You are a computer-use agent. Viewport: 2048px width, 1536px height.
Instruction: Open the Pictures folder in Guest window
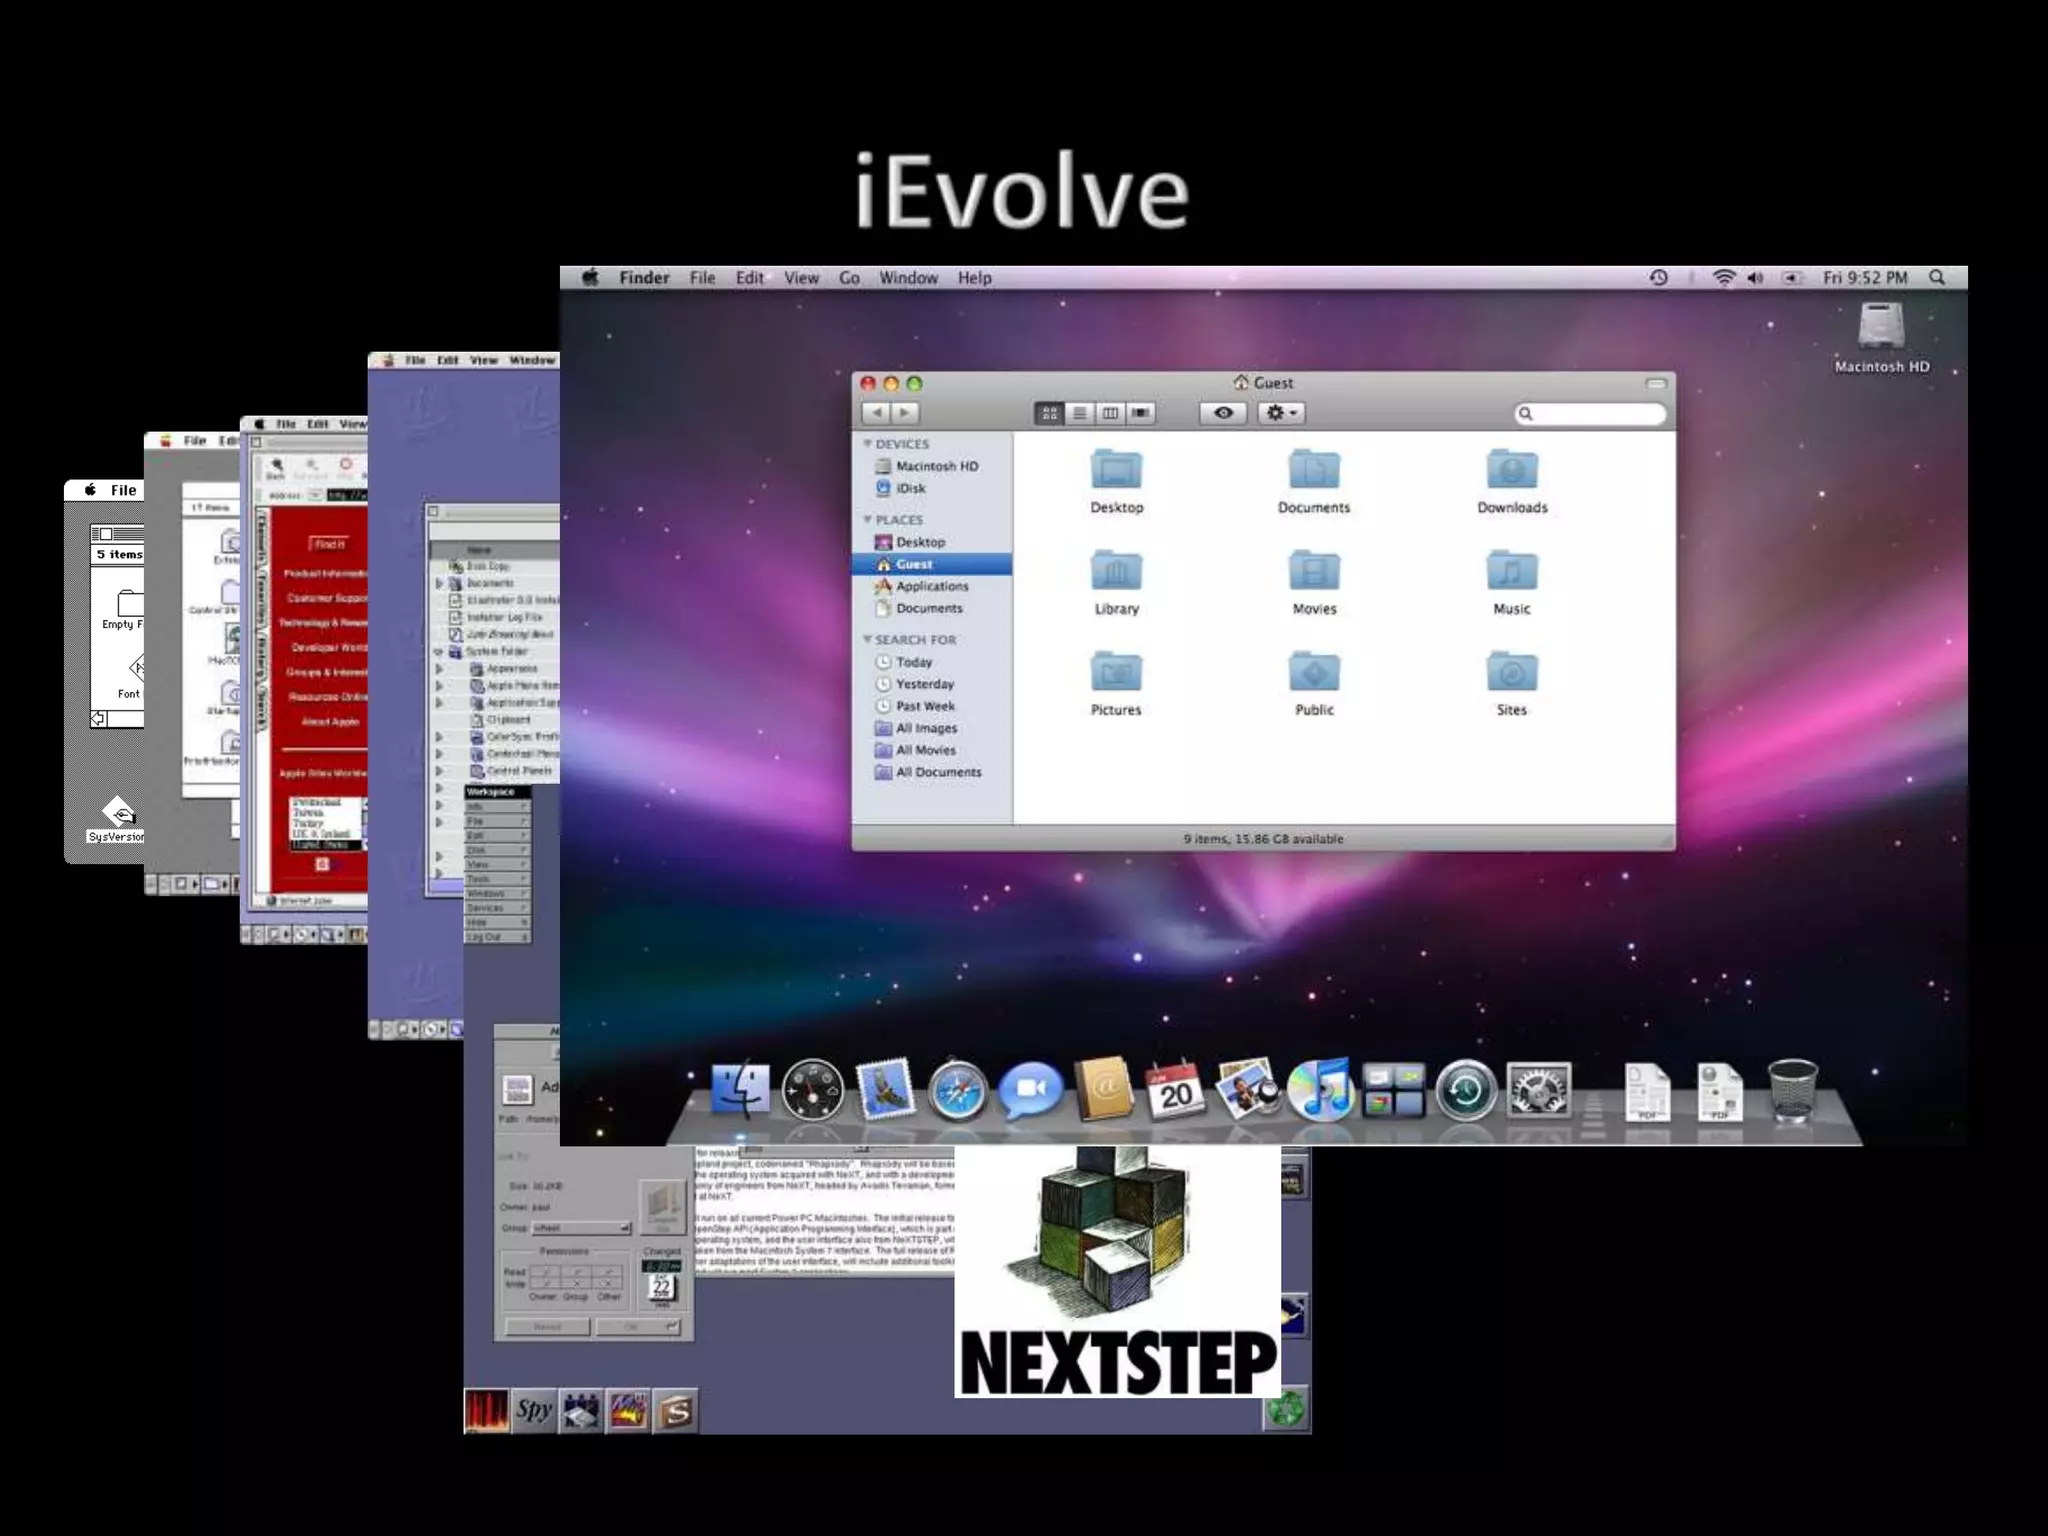(x=1116, y=672)
